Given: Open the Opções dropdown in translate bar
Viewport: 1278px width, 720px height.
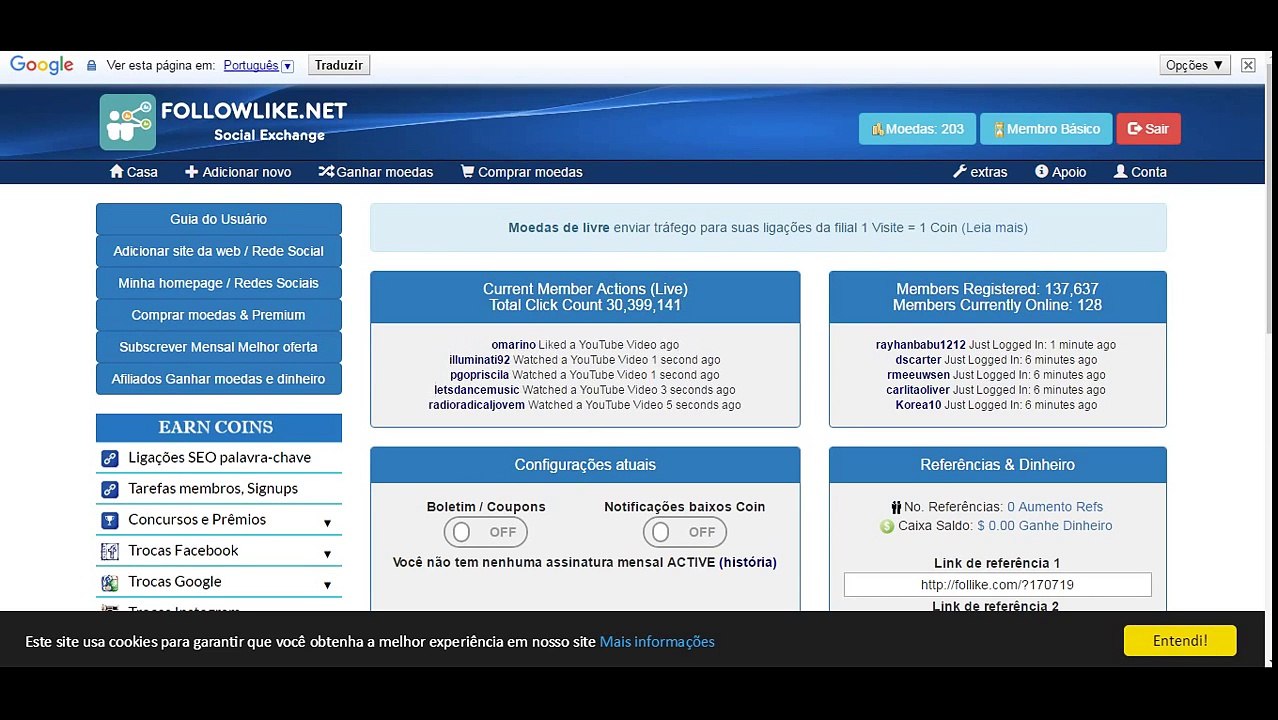Looking at the screenshot, I should pos(1195,65).
